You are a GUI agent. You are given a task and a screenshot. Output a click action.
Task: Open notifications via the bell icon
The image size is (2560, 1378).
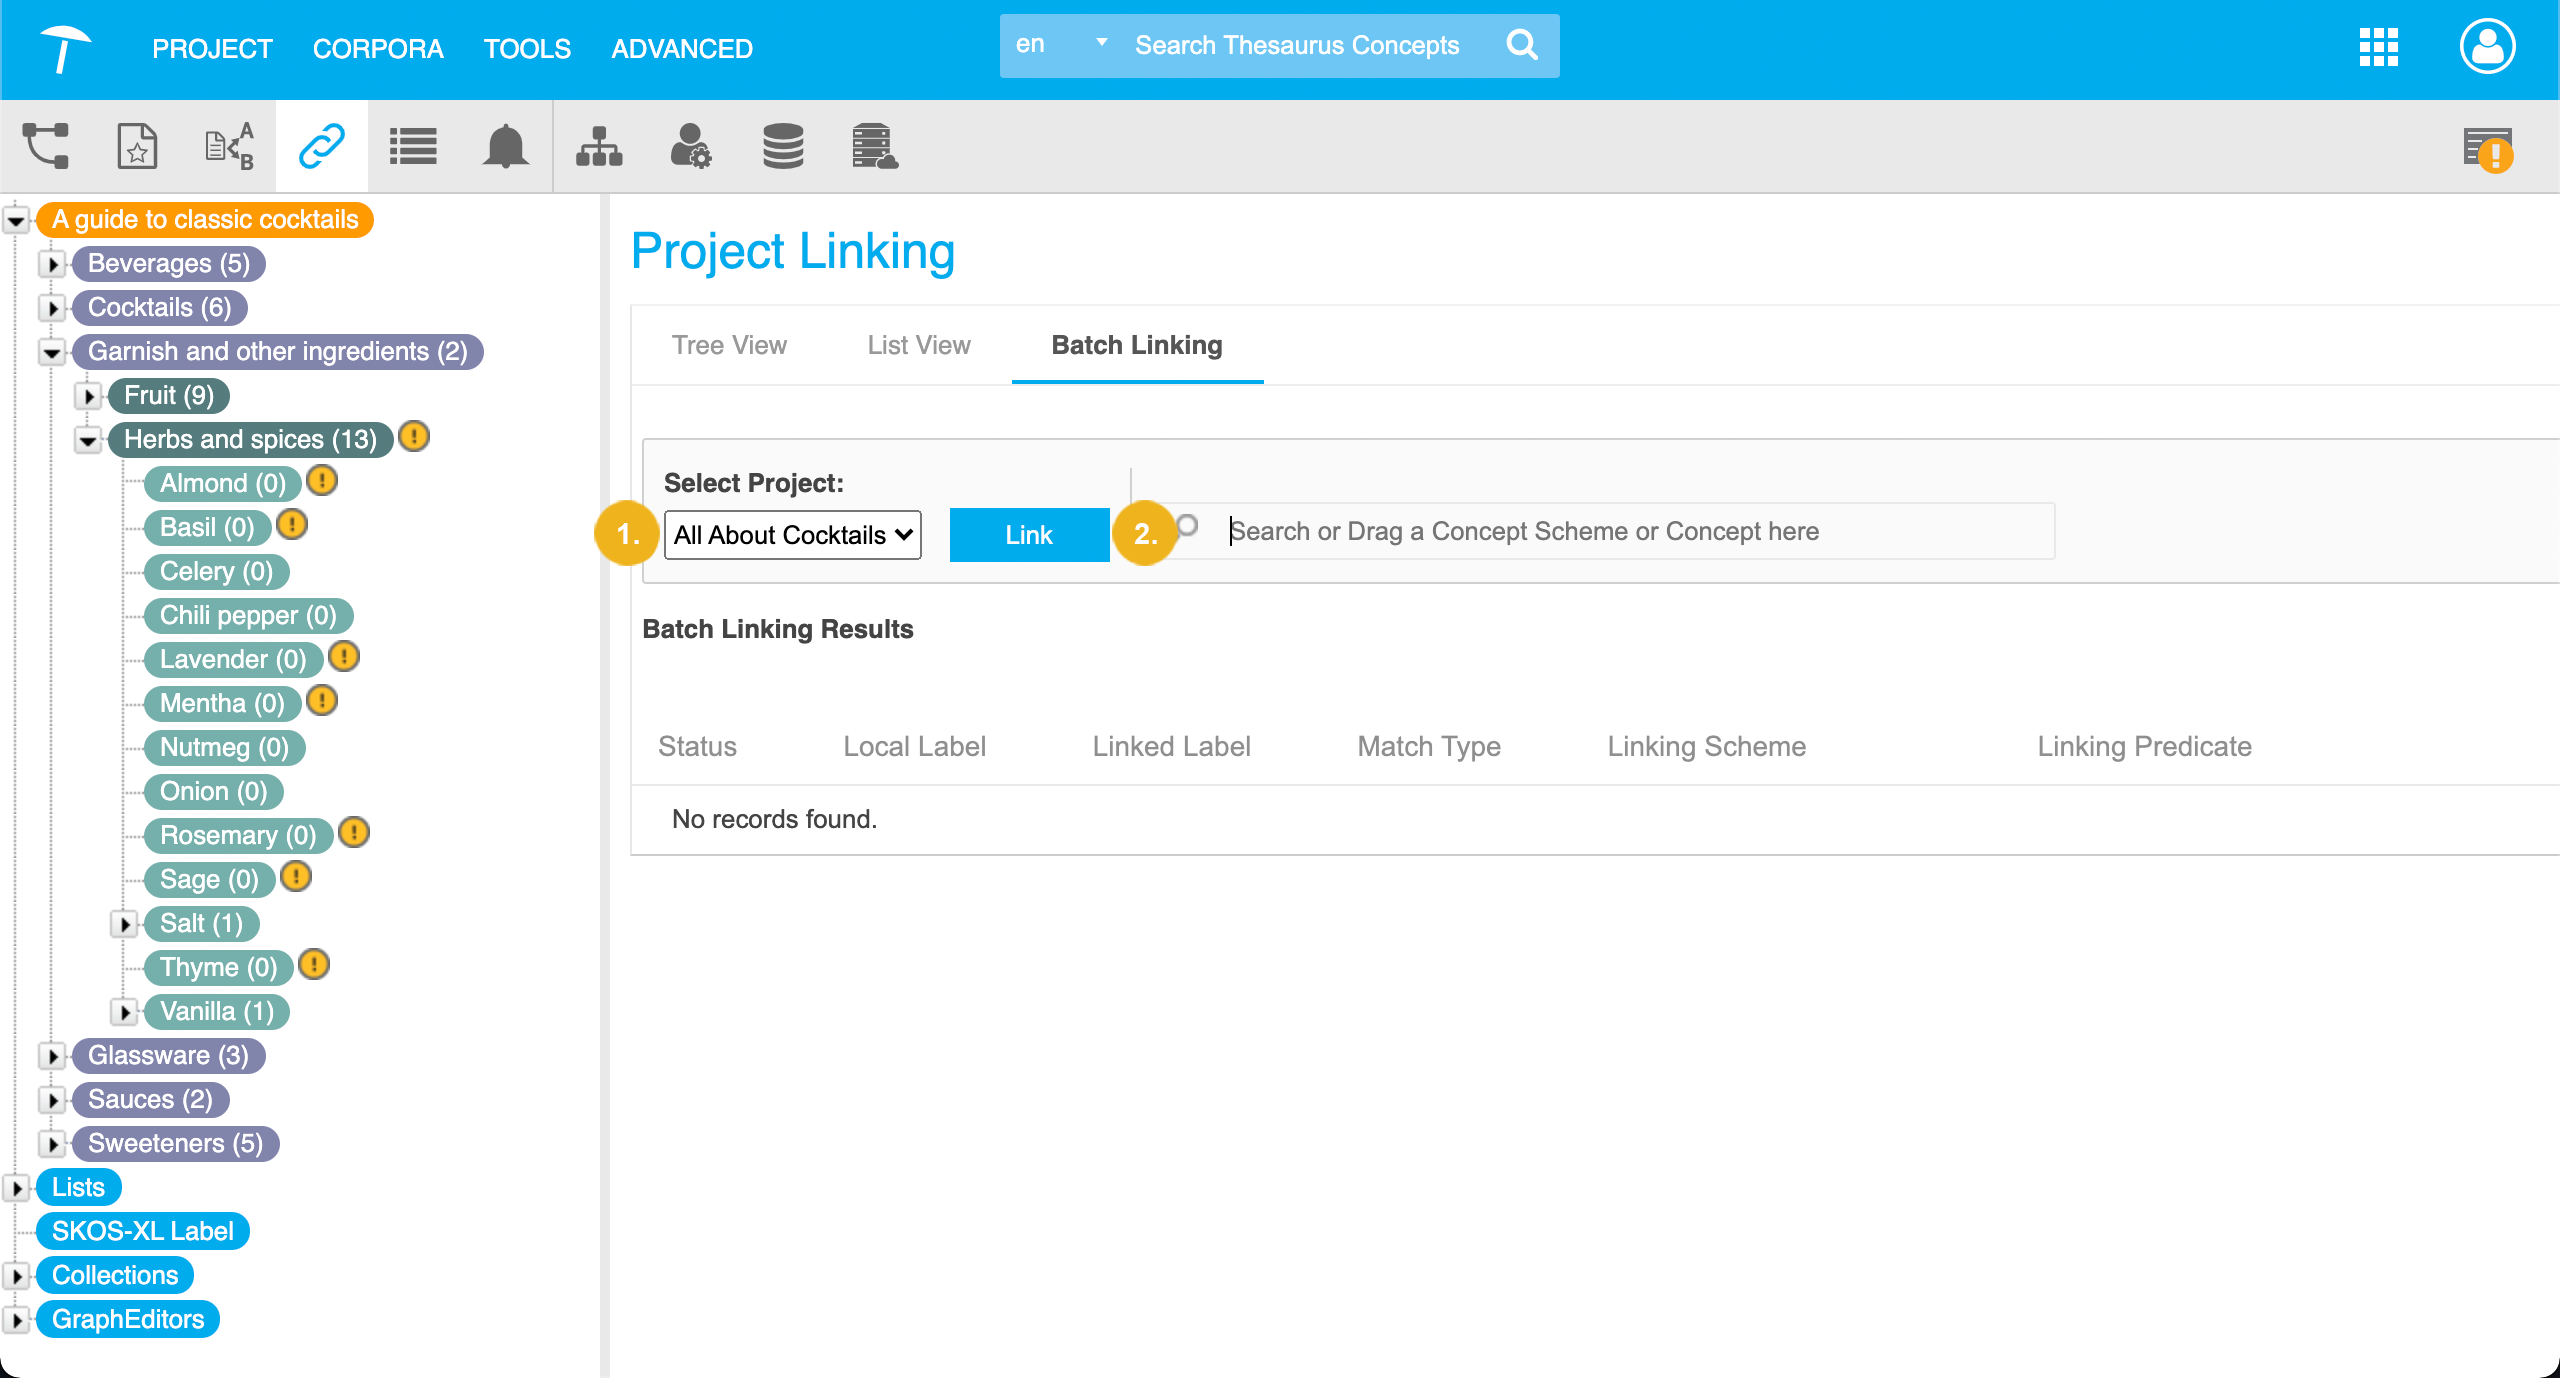click(x=504, y=146)
